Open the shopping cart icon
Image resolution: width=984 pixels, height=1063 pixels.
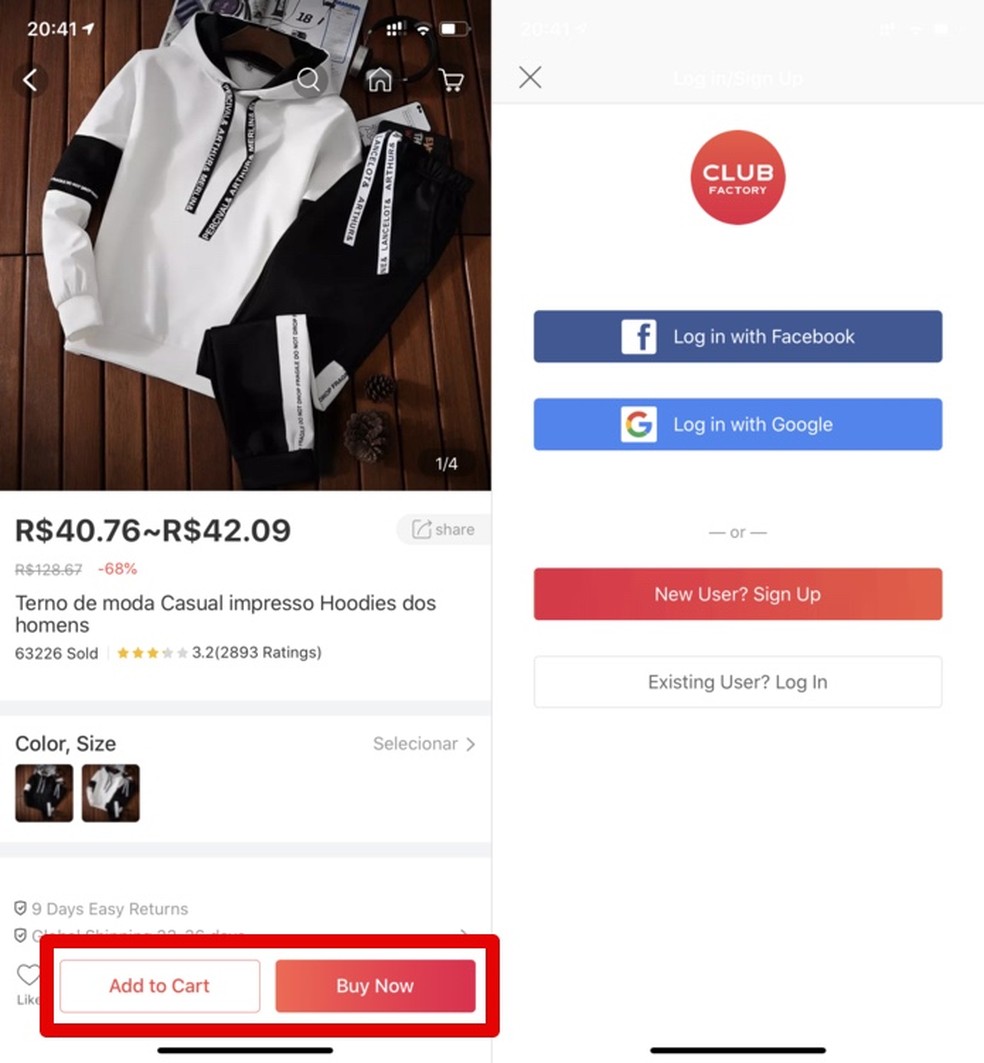point(451,80)
